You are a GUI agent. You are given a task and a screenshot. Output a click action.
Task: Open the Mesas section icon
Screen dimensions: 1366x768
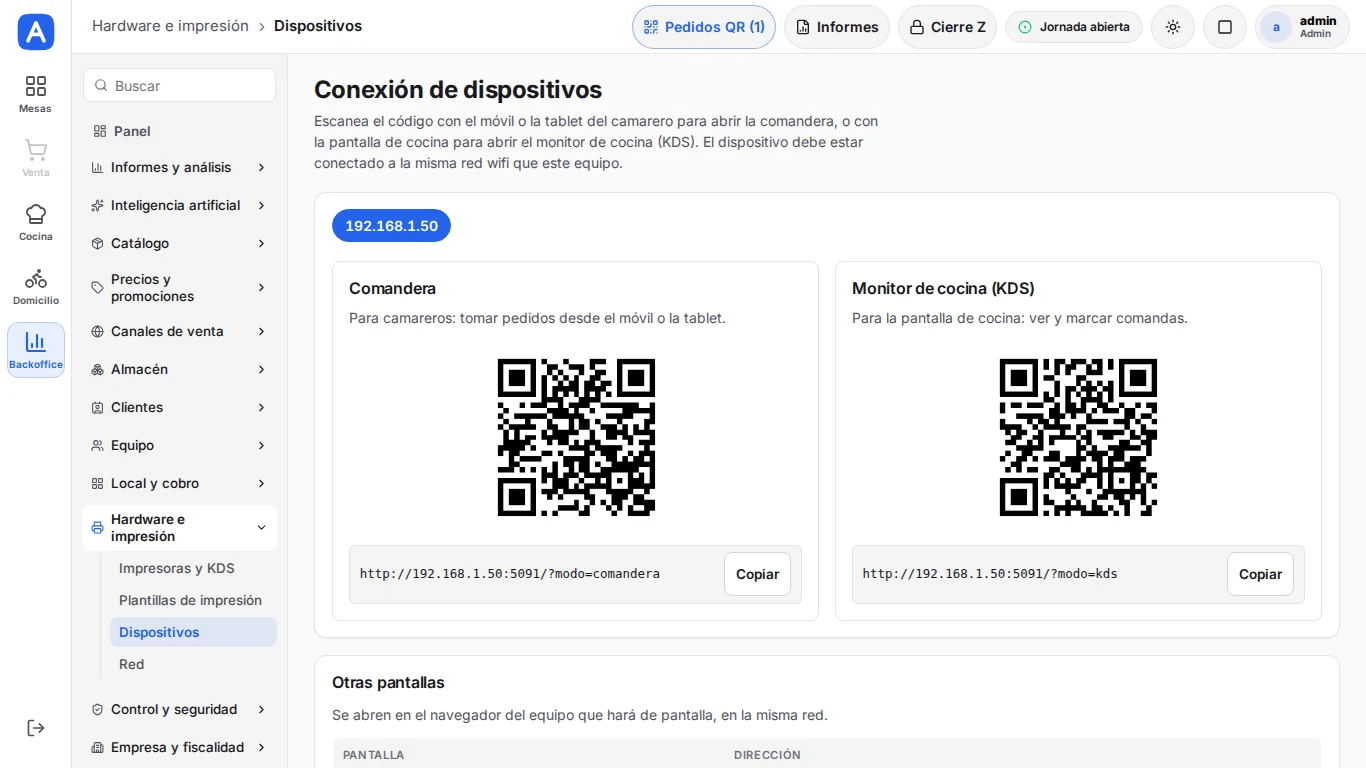[36, 94]
